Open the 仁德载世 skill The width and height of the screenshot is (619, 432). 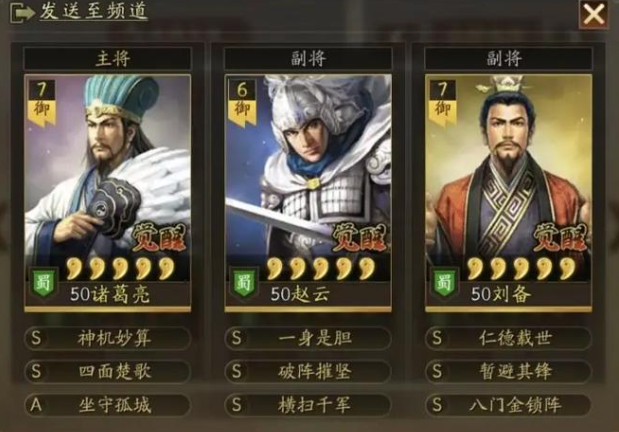tap(508, 338)
